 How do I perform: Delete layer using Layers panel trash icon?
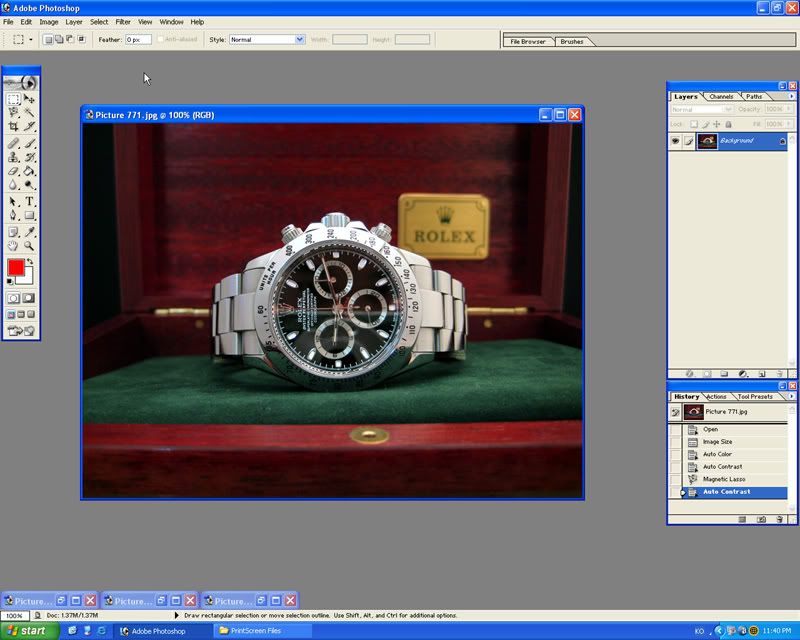(x=779, y=374)
